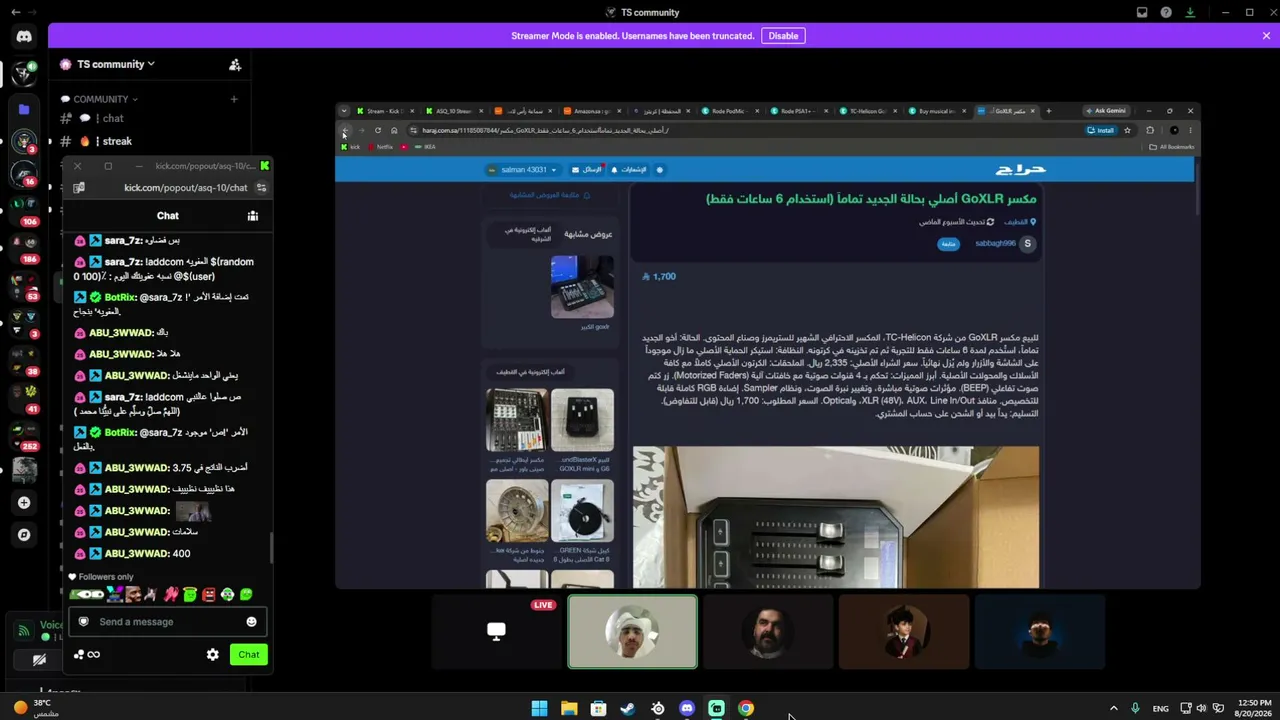Image resolution: width=1280 pixels, height=720 pixels.
Task: Bookmark the page with the star icon
Action: [x=1127, y=130]
